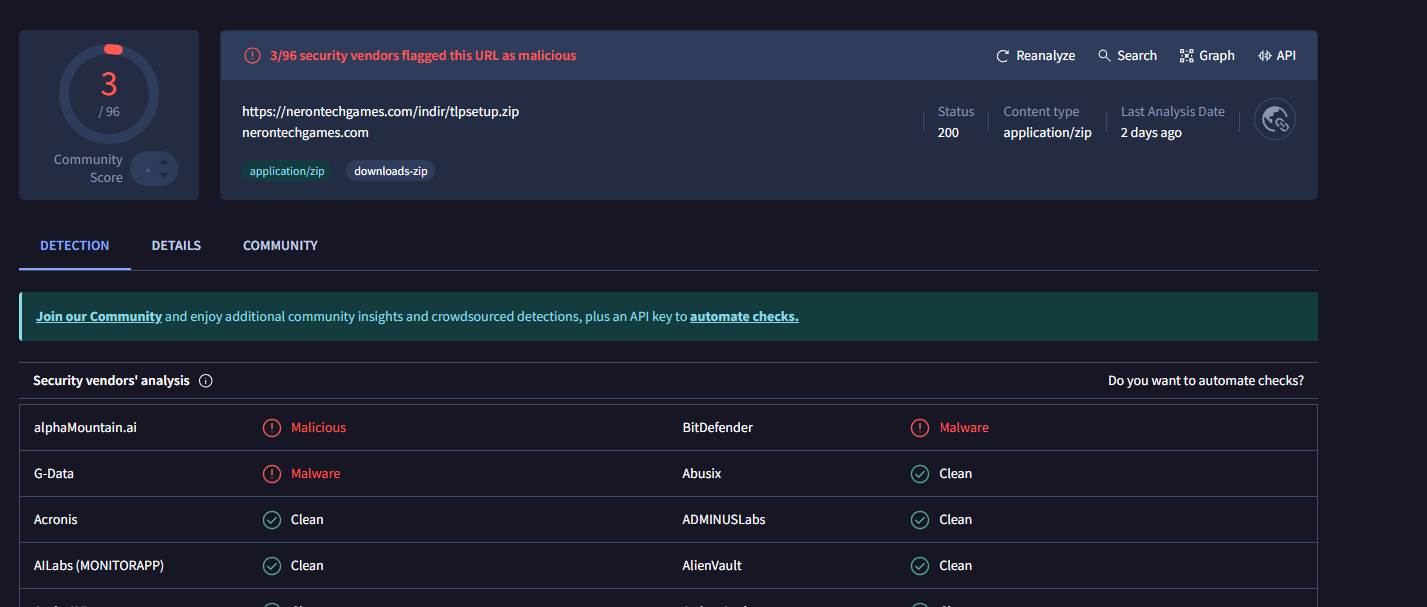Click the Community Score label
The width and height of the screenshot is (1427, 607).
(88, 169)
